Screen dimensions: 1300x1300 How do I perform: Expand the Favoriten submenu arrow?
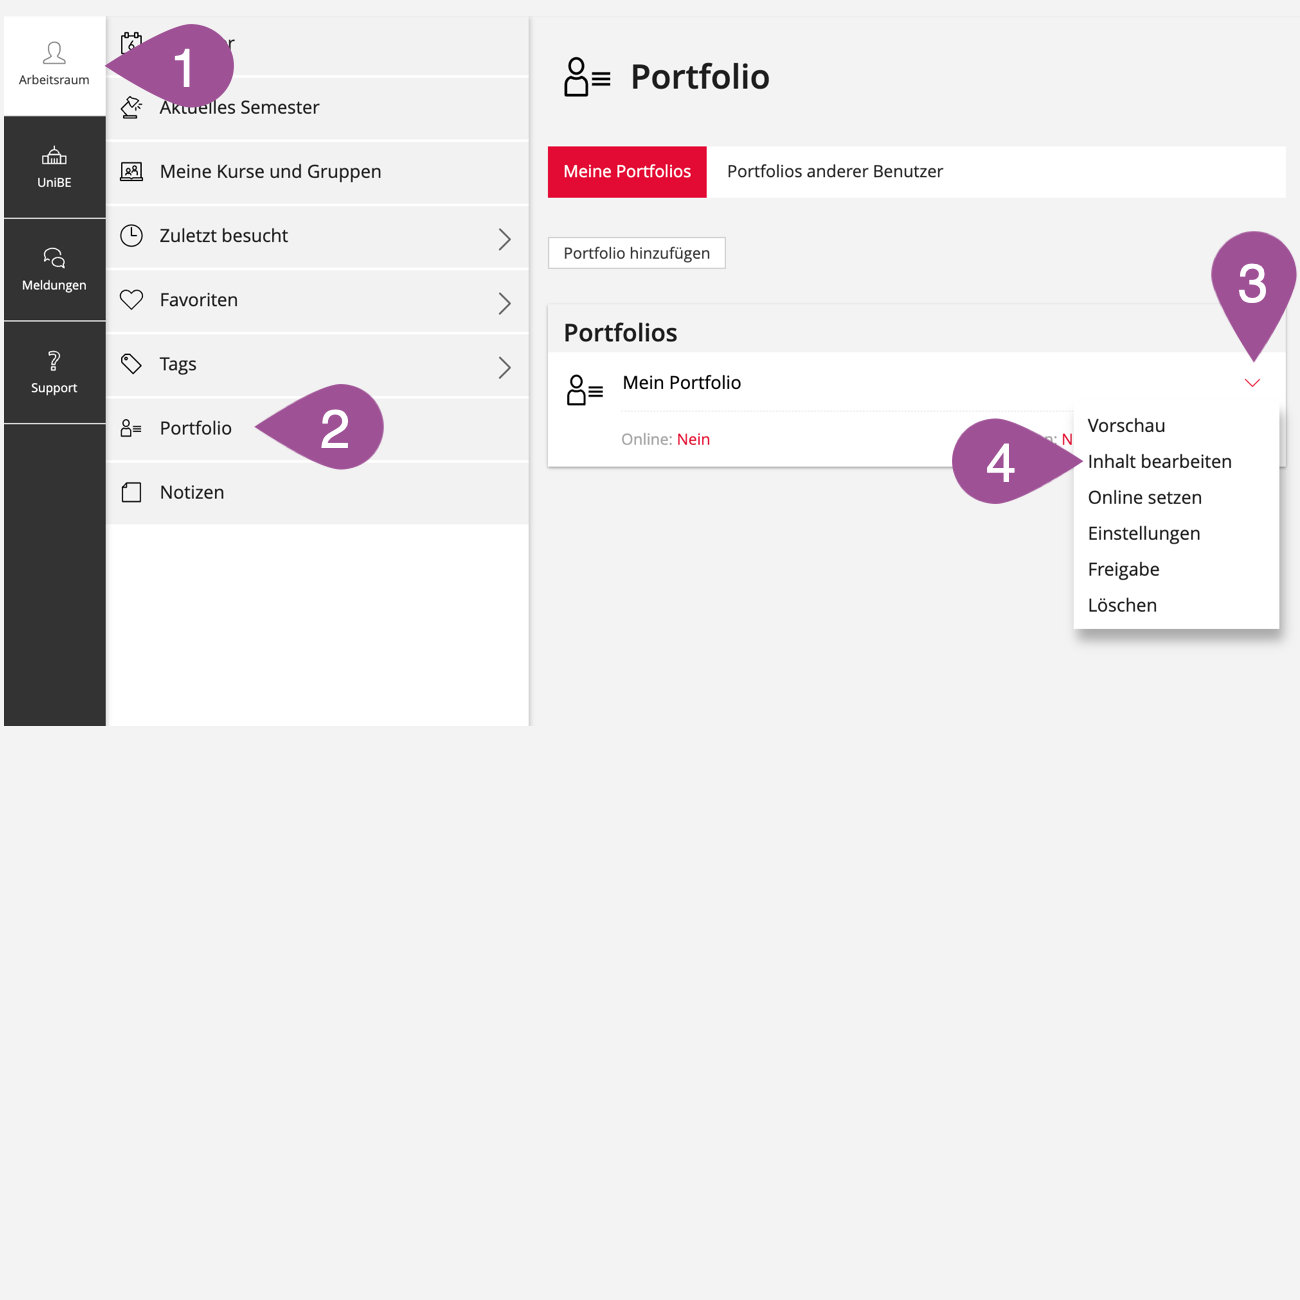pos(504,303)
